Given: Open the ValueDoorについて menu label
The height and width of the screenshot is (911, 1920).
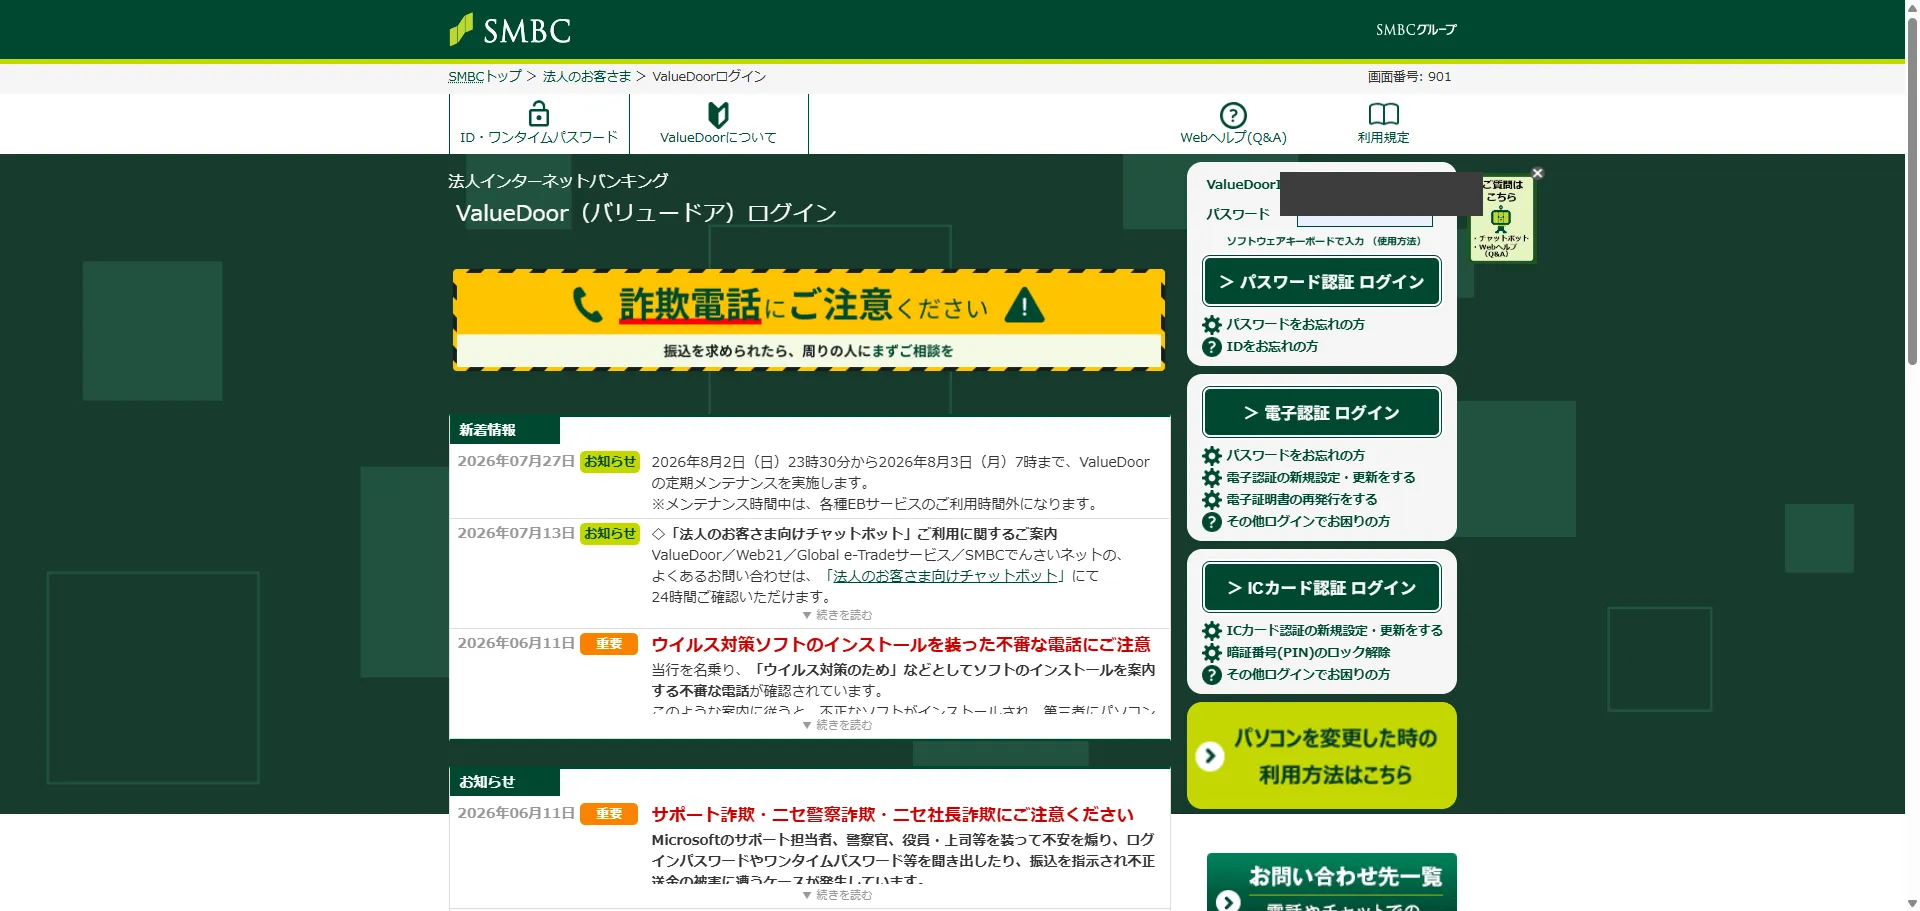Looking at the screenshot, I should coord(718,138).
